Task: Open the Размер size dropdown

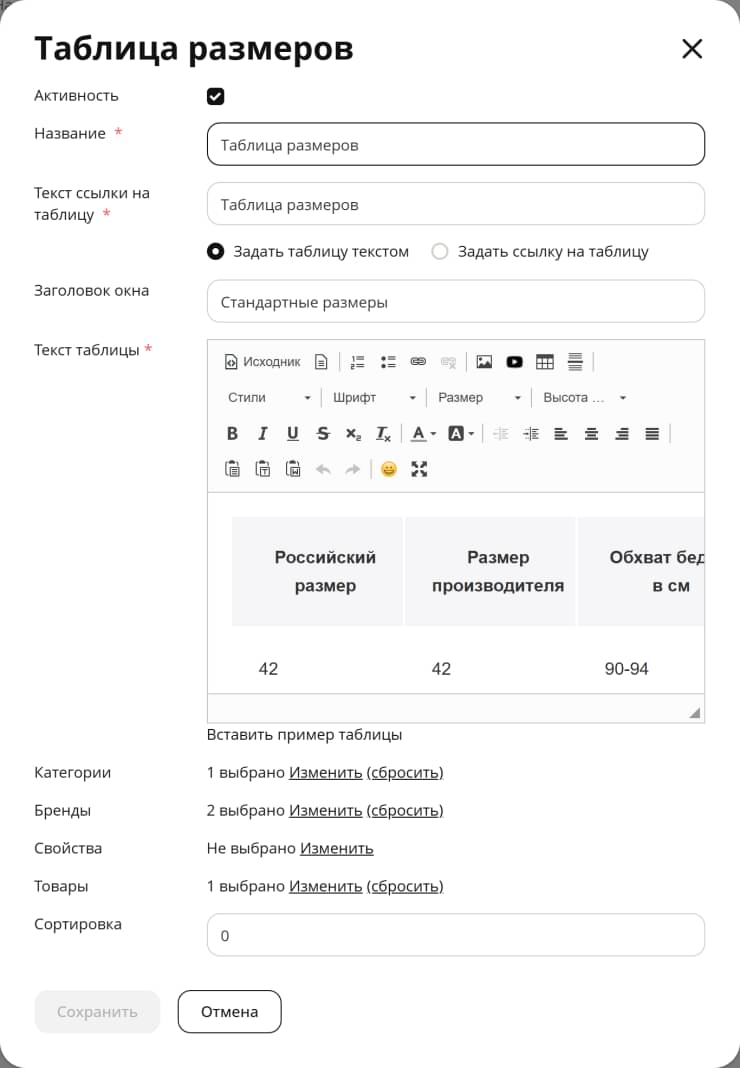Action: (479, 398)
